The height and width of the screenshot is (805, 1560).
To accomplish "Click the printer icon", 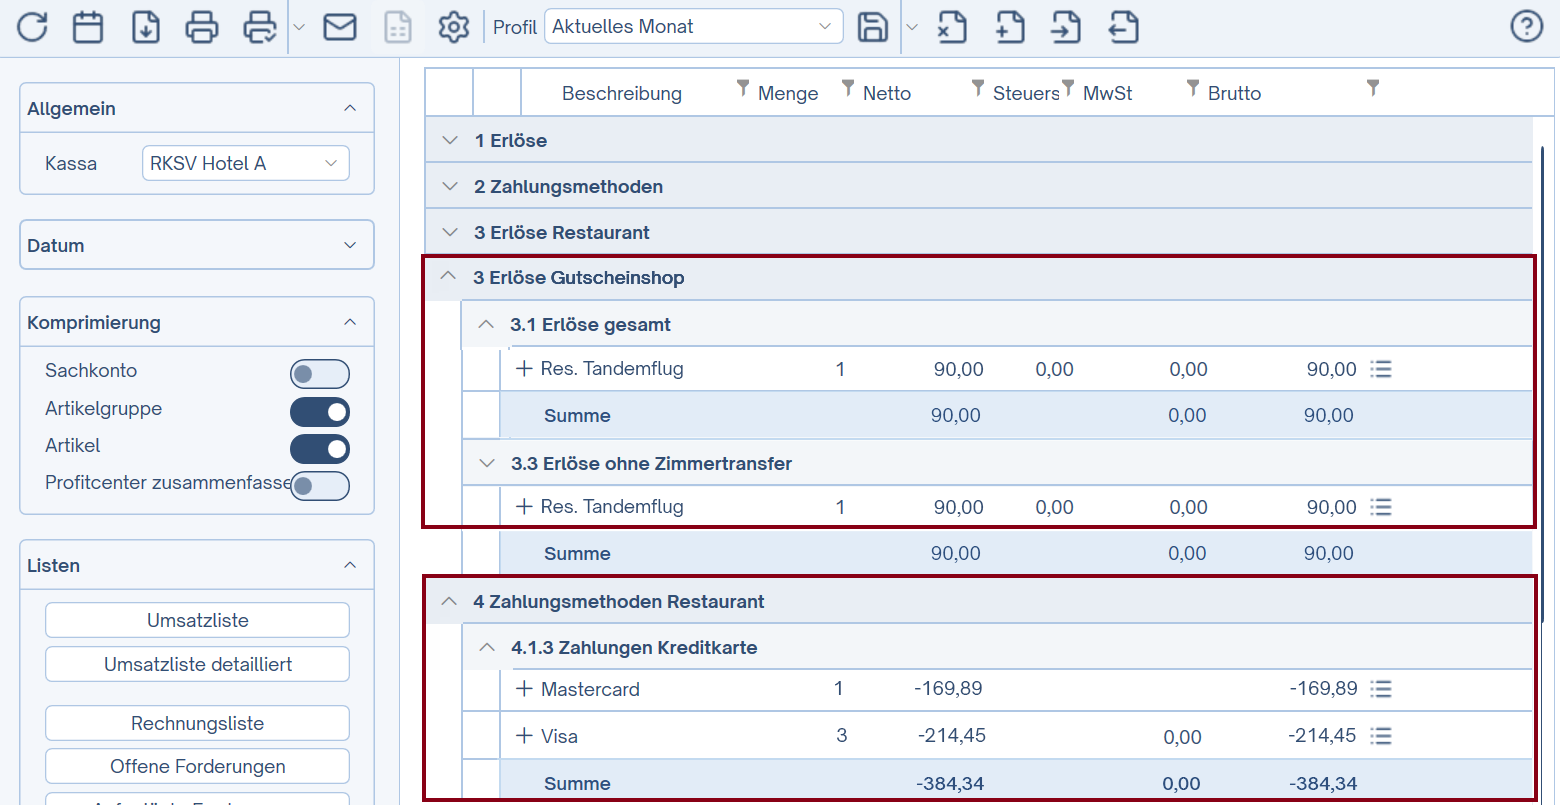I will pos(202,27).
